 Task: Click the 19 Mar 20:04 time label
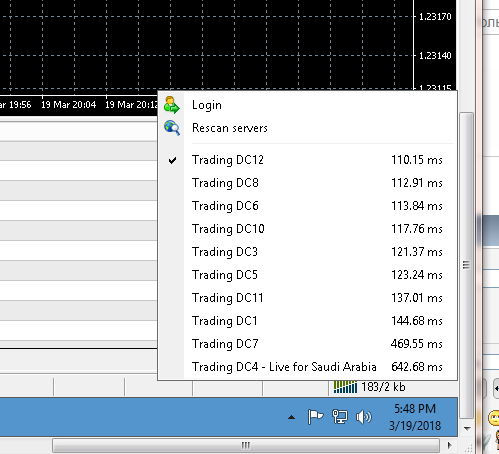[x=68, y=105]
